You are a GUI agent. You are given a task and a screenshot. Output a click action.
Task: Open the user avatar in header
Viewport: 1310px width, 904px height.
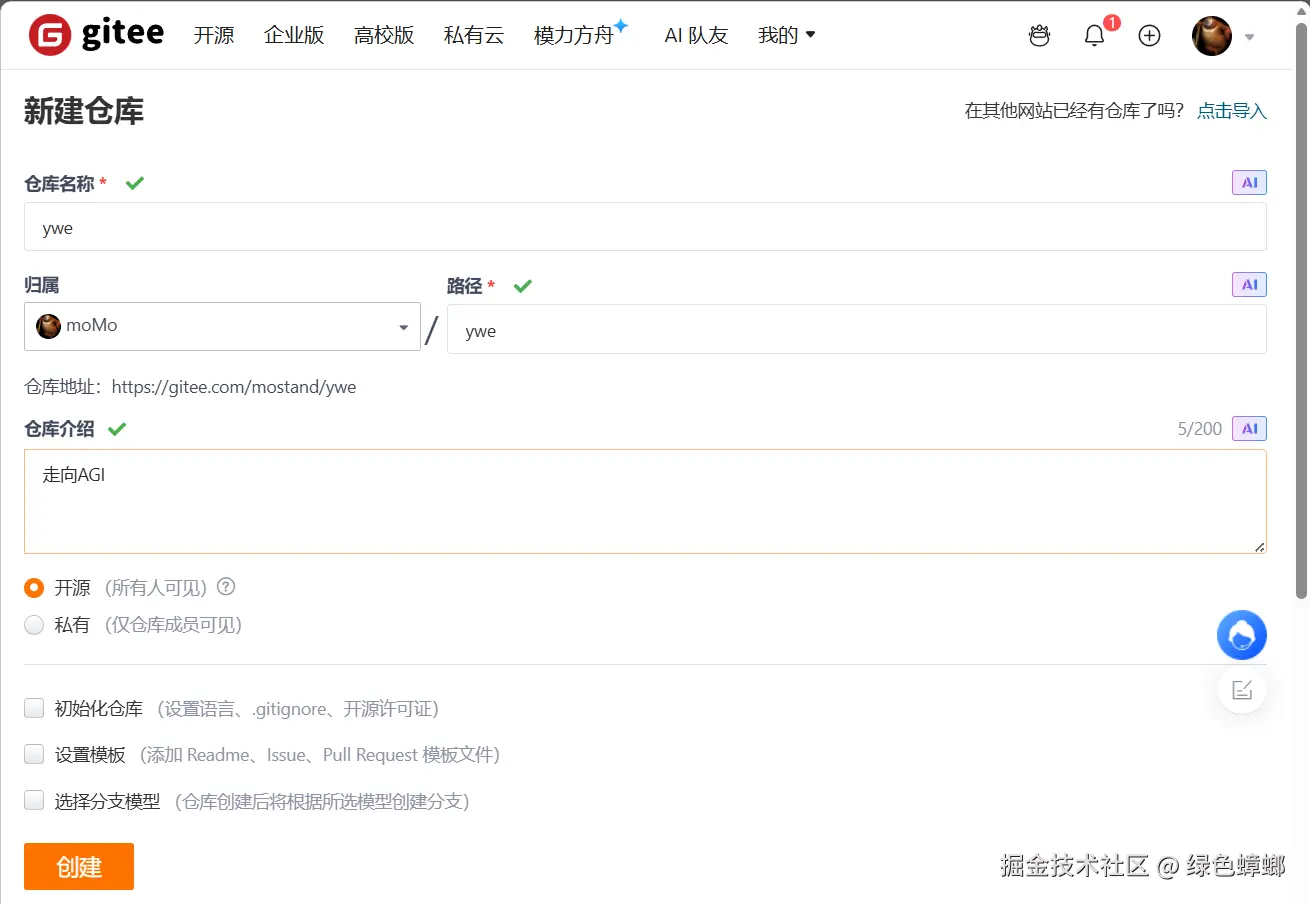(1212, 36)
